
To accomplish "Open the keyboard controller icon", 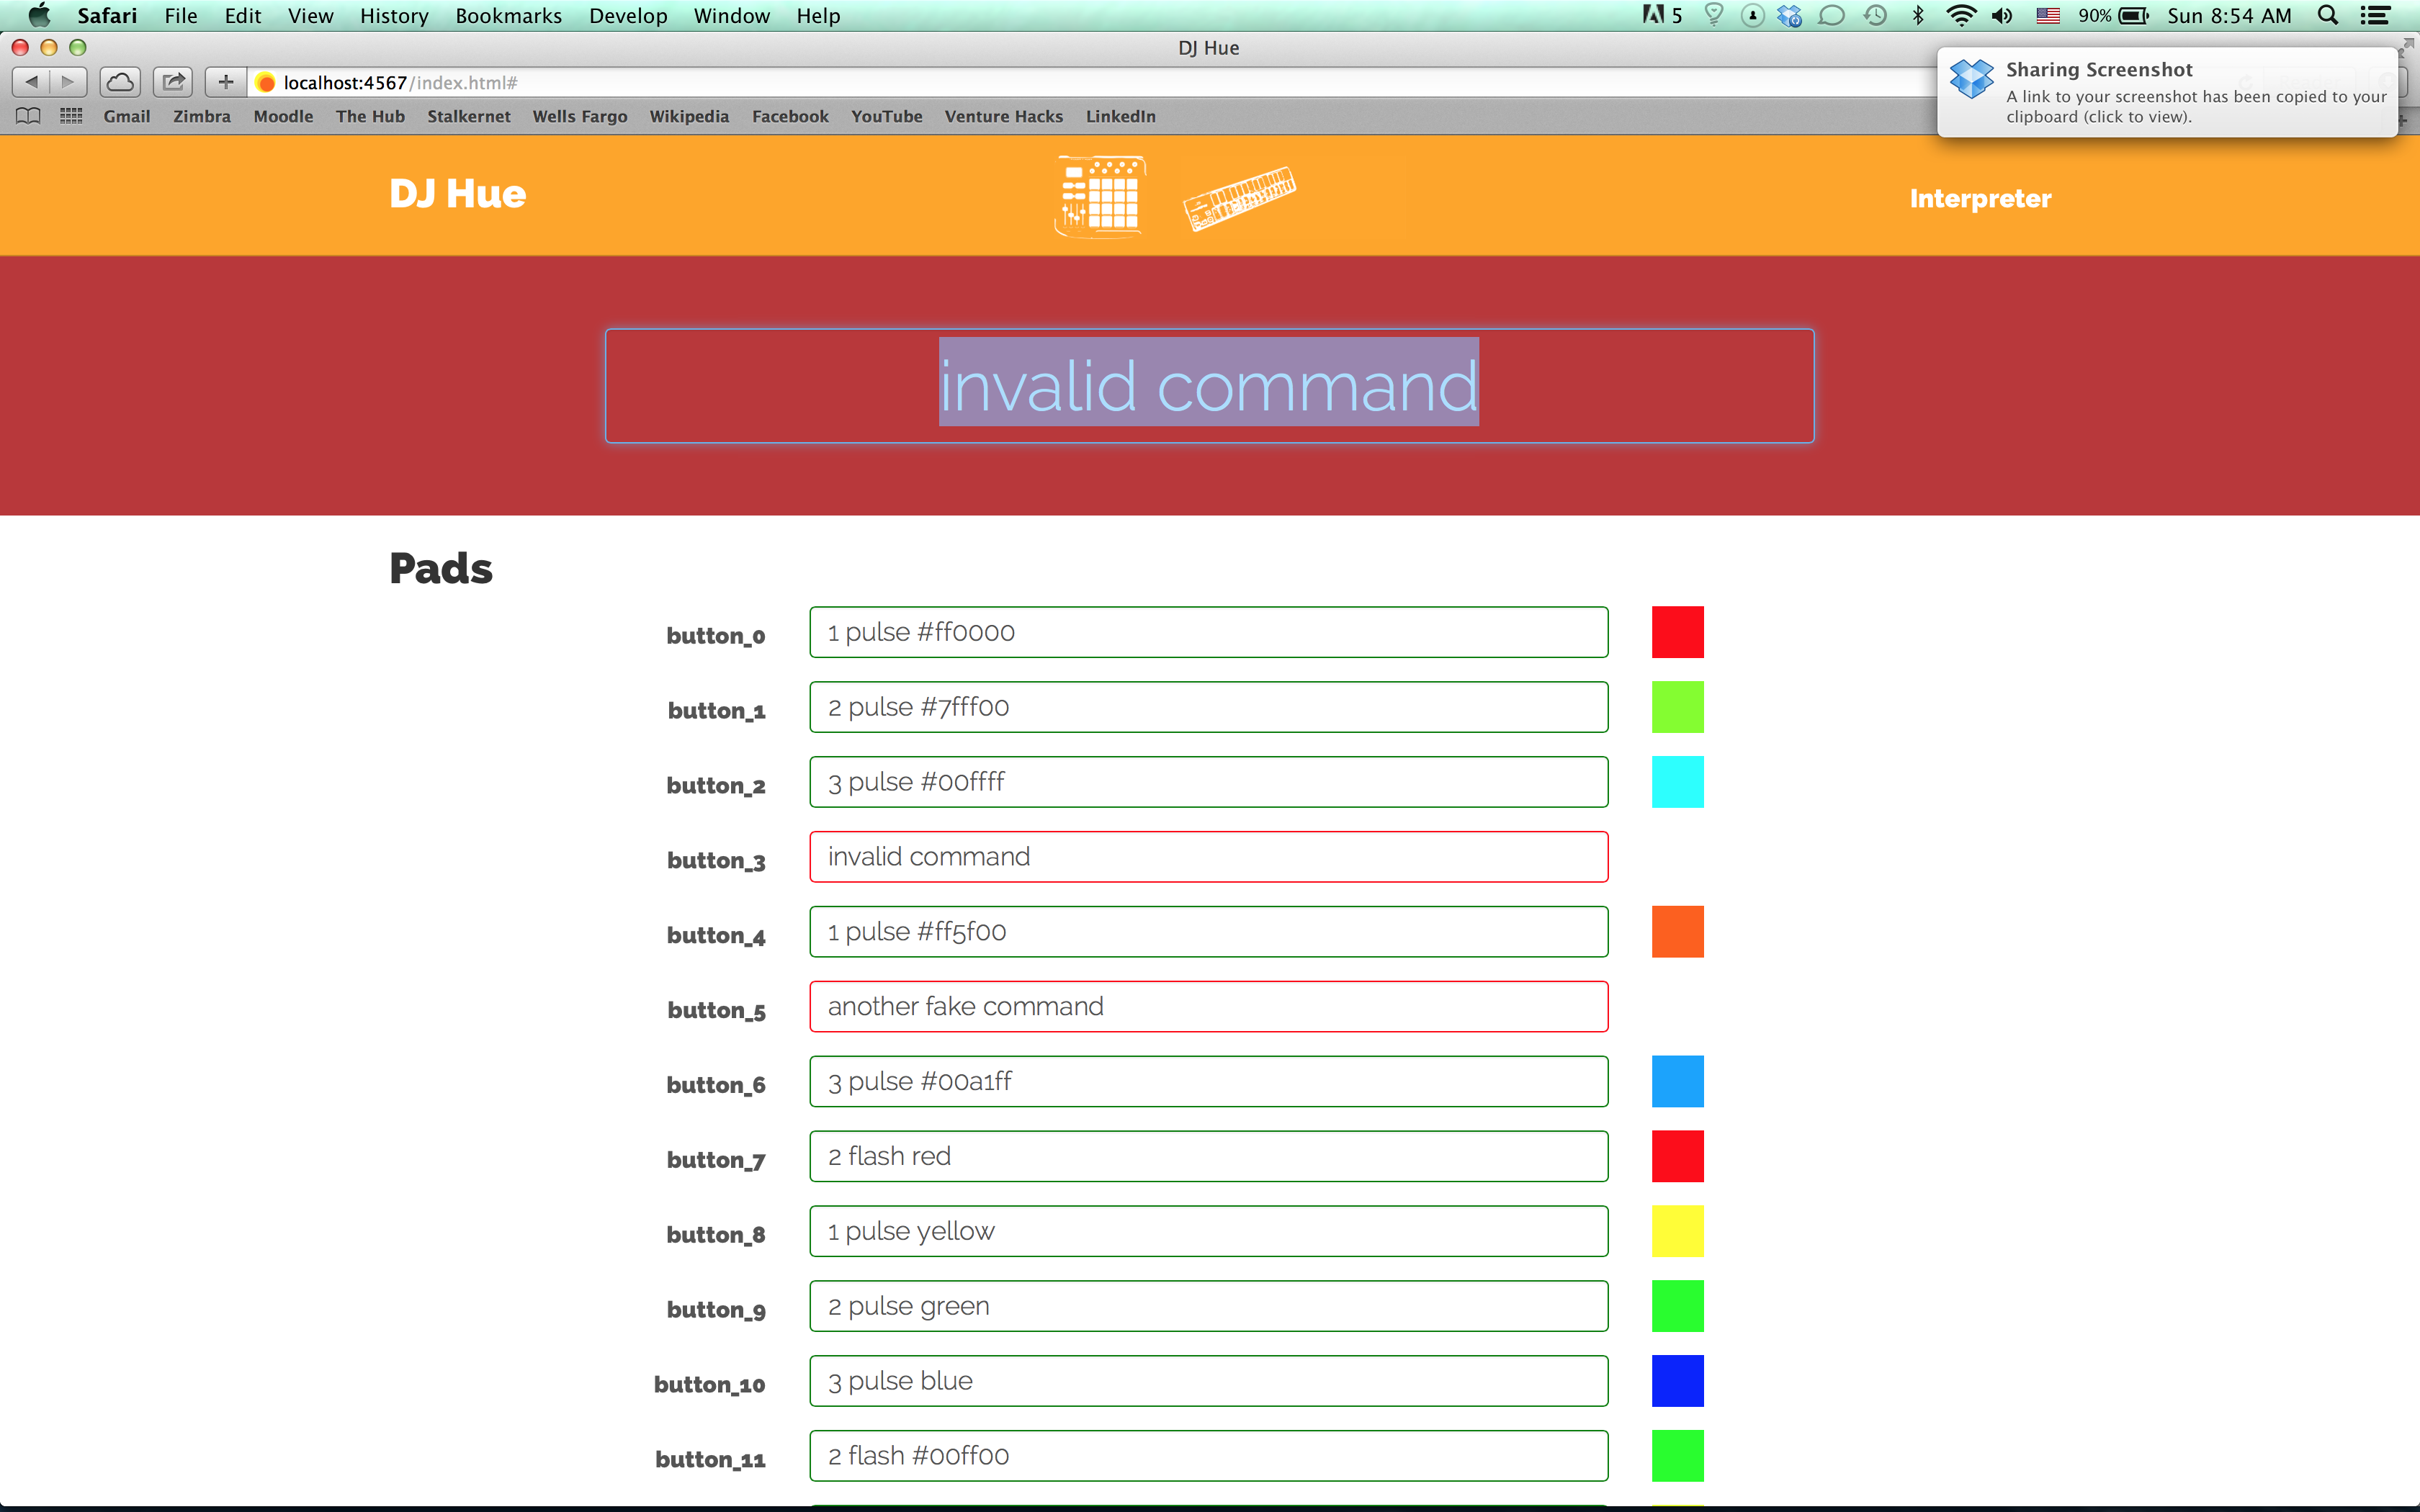I will [1239, 198].
